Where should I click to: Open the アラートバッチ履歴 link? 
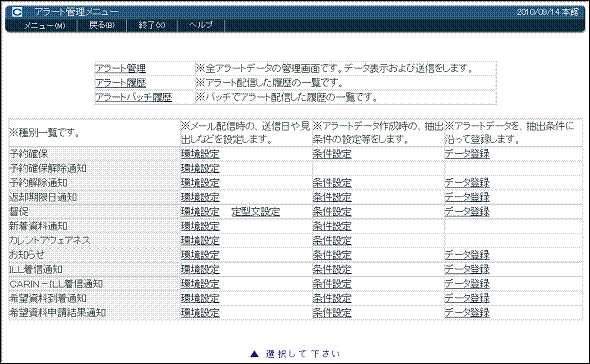133,97
